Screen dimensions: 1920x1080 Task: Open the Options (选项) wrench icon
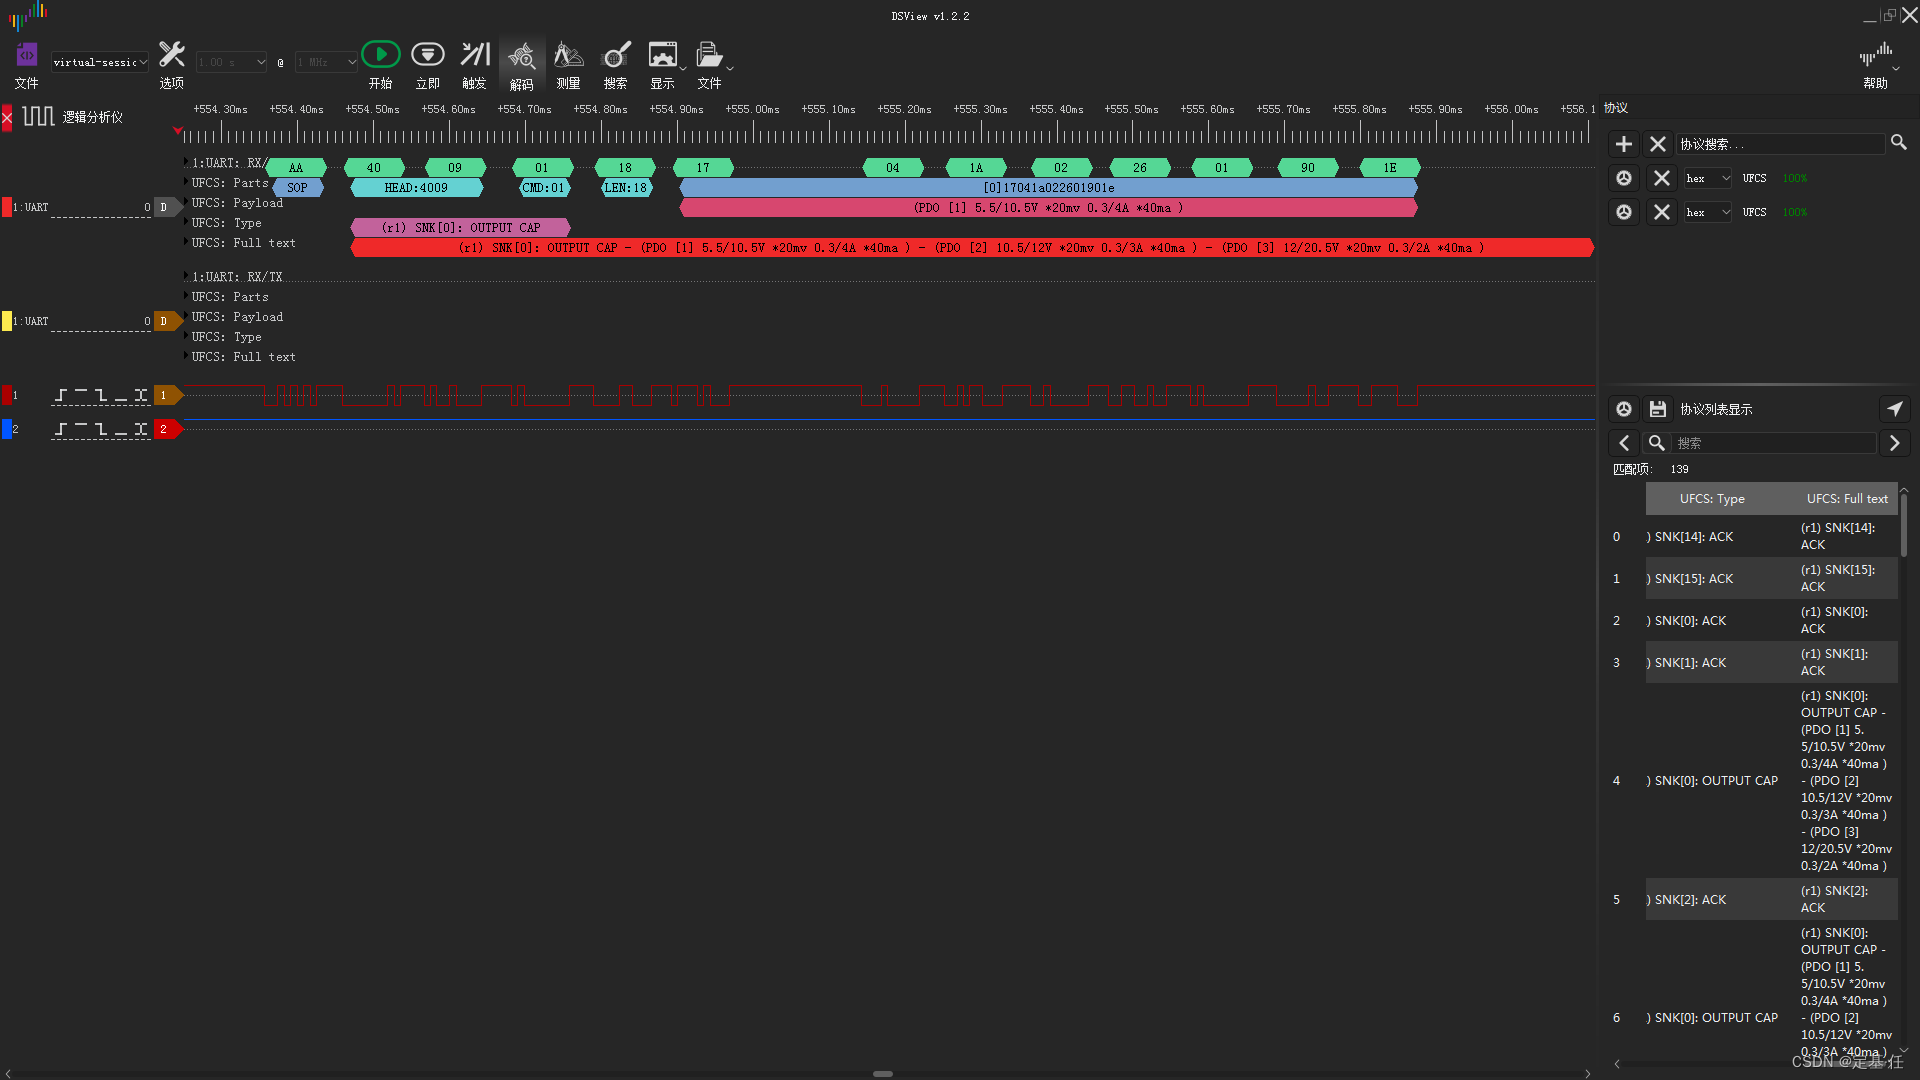[172, 56]
